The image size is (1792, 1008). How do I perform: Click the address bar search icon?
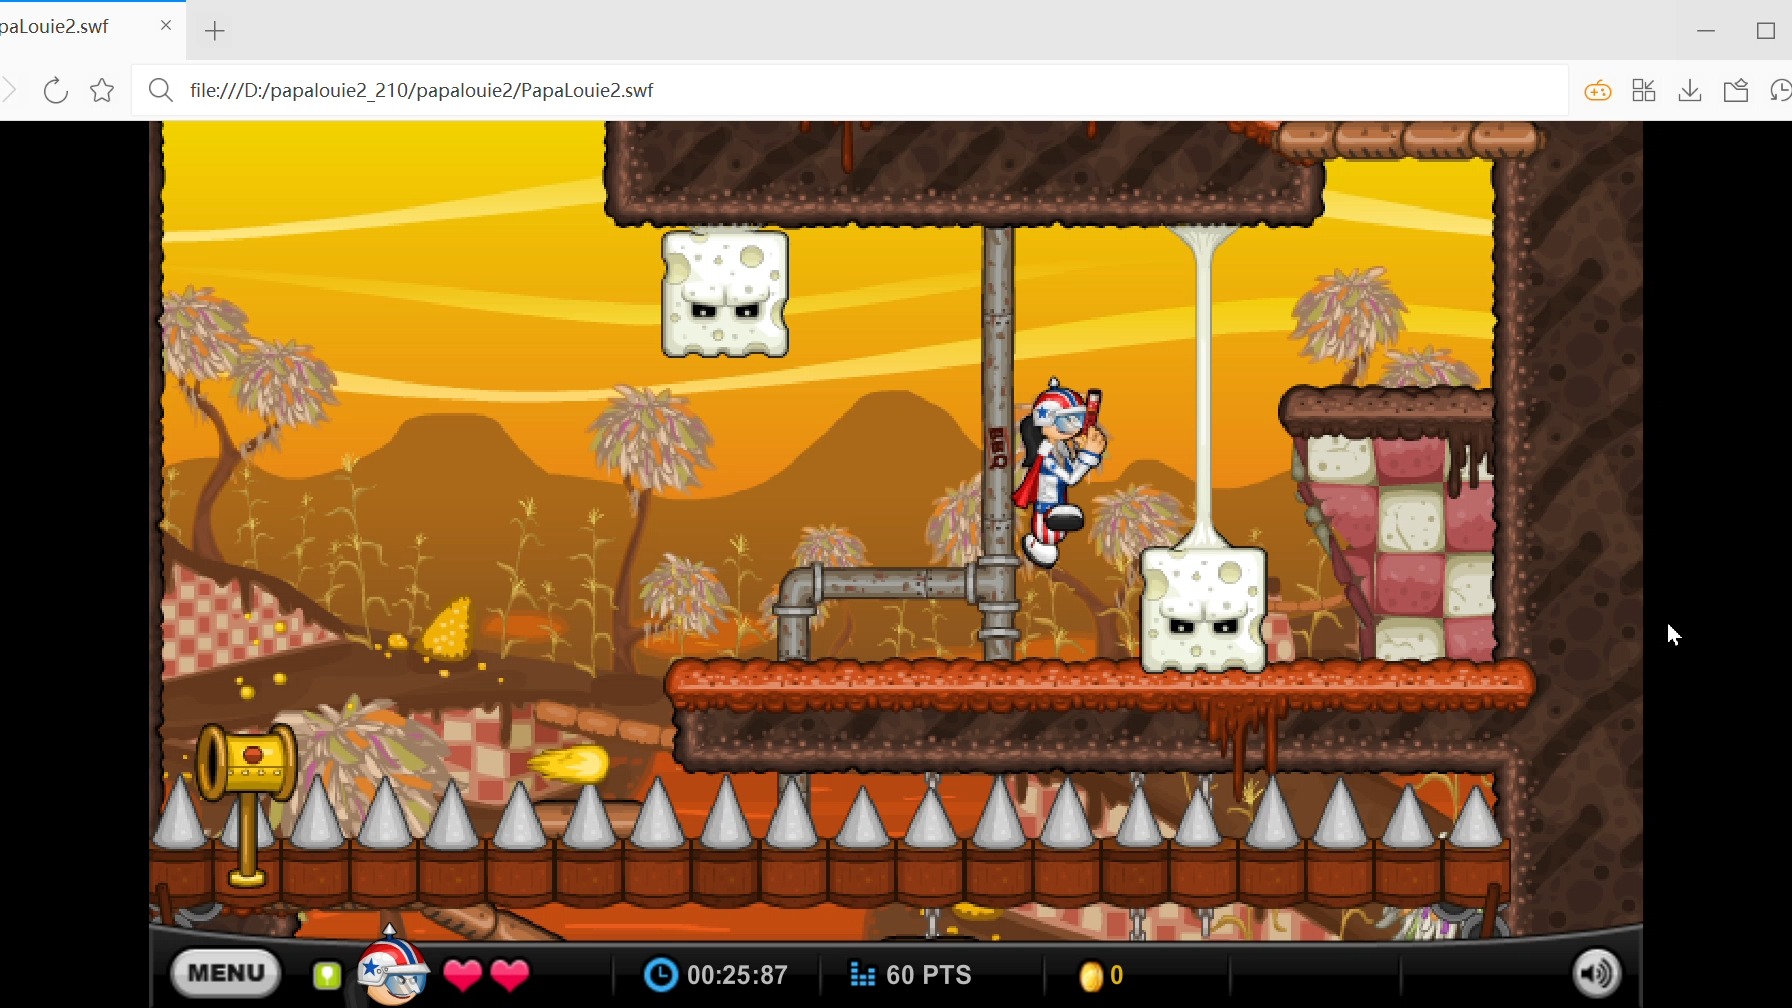pyautogui.click(x=161, y=90)
